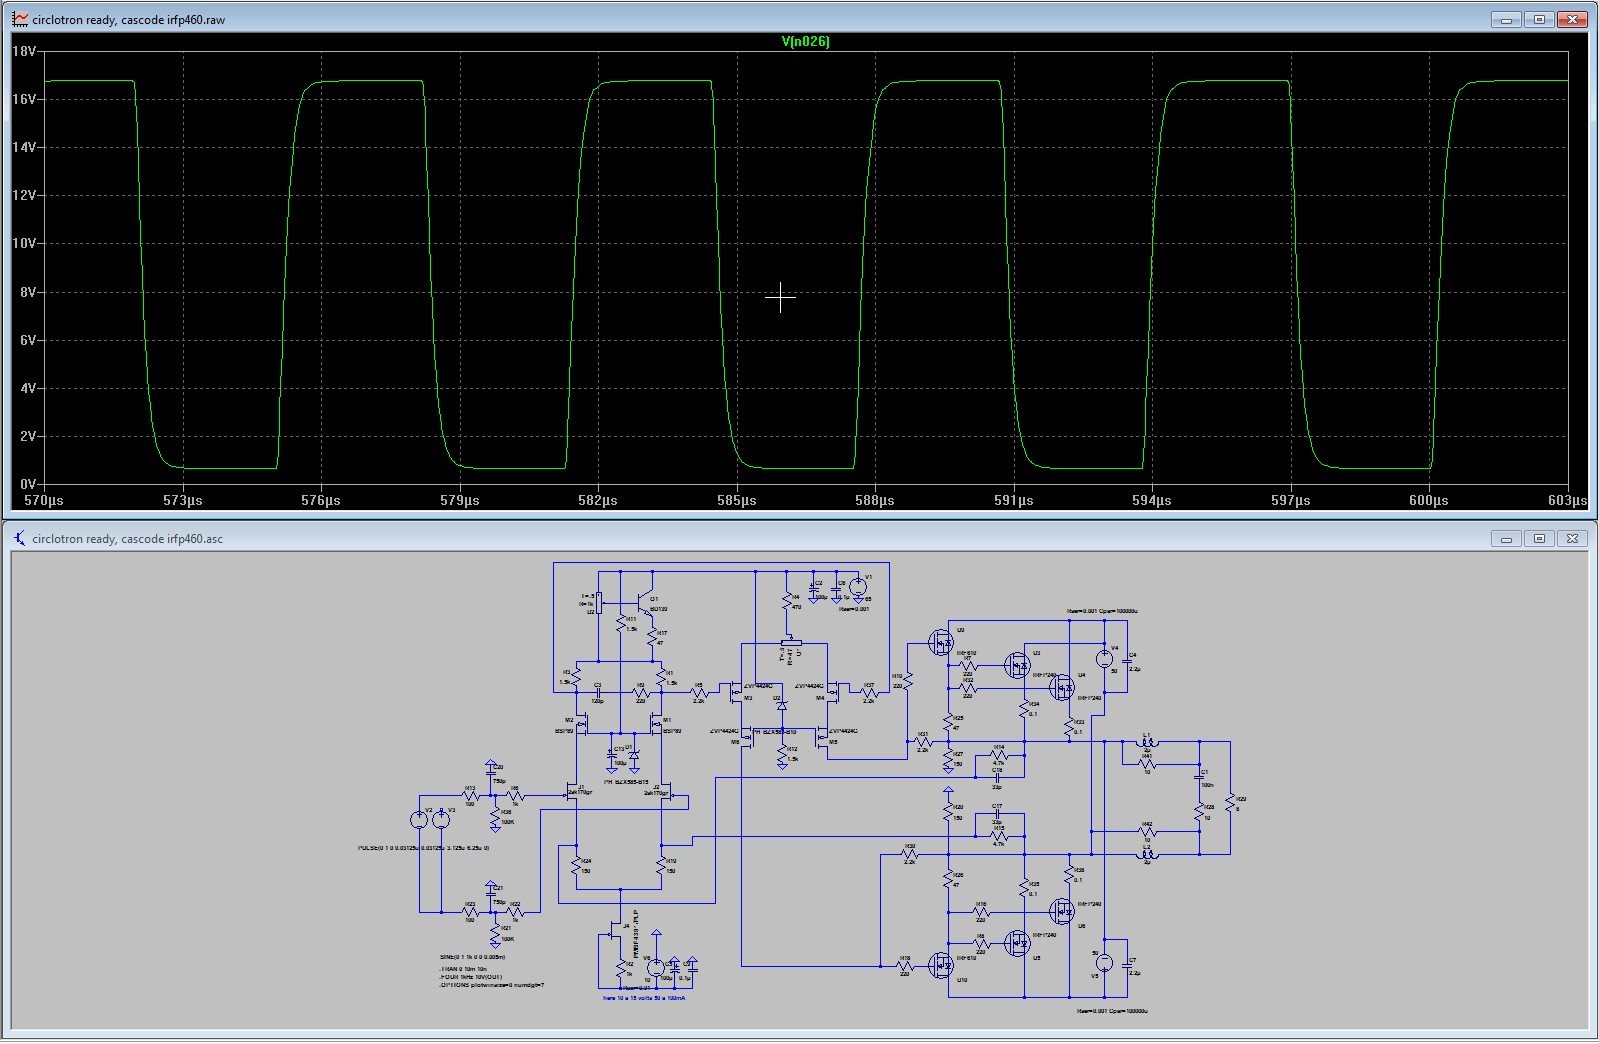Click the .TRAN simulation directive text

click(x=464, y=969)
